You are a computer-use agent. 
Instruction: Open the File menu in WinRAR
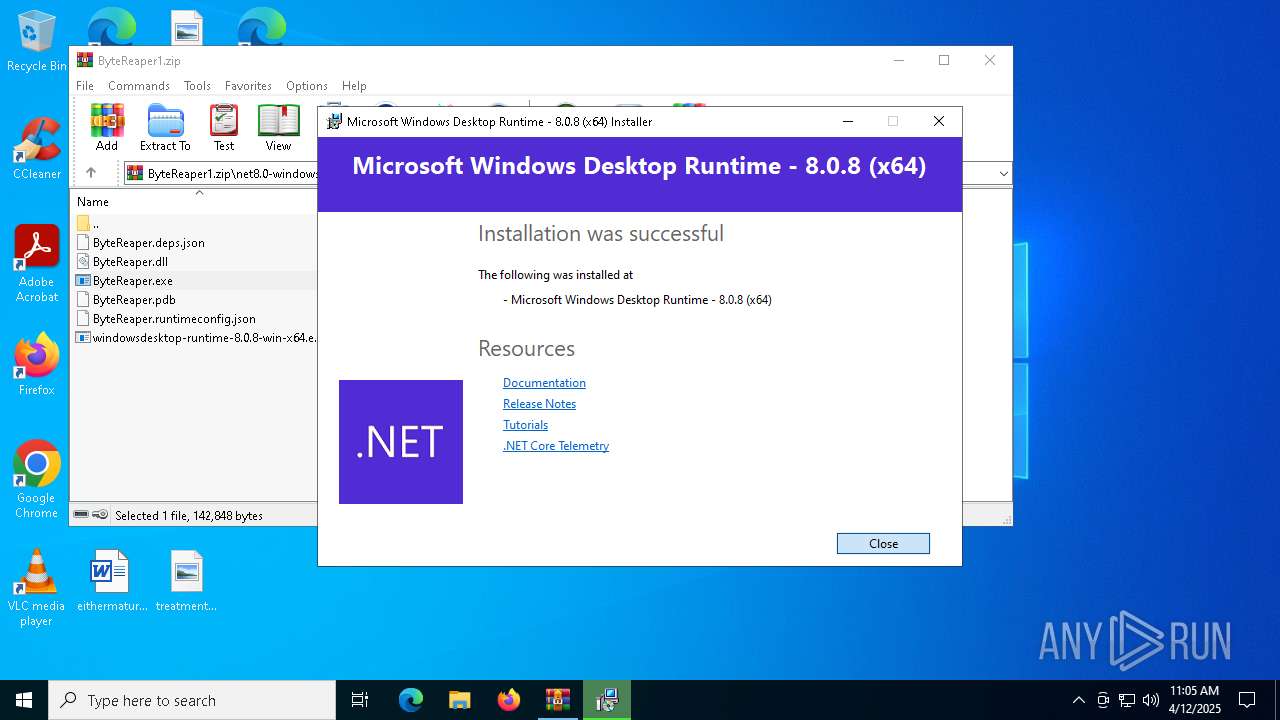85,86
